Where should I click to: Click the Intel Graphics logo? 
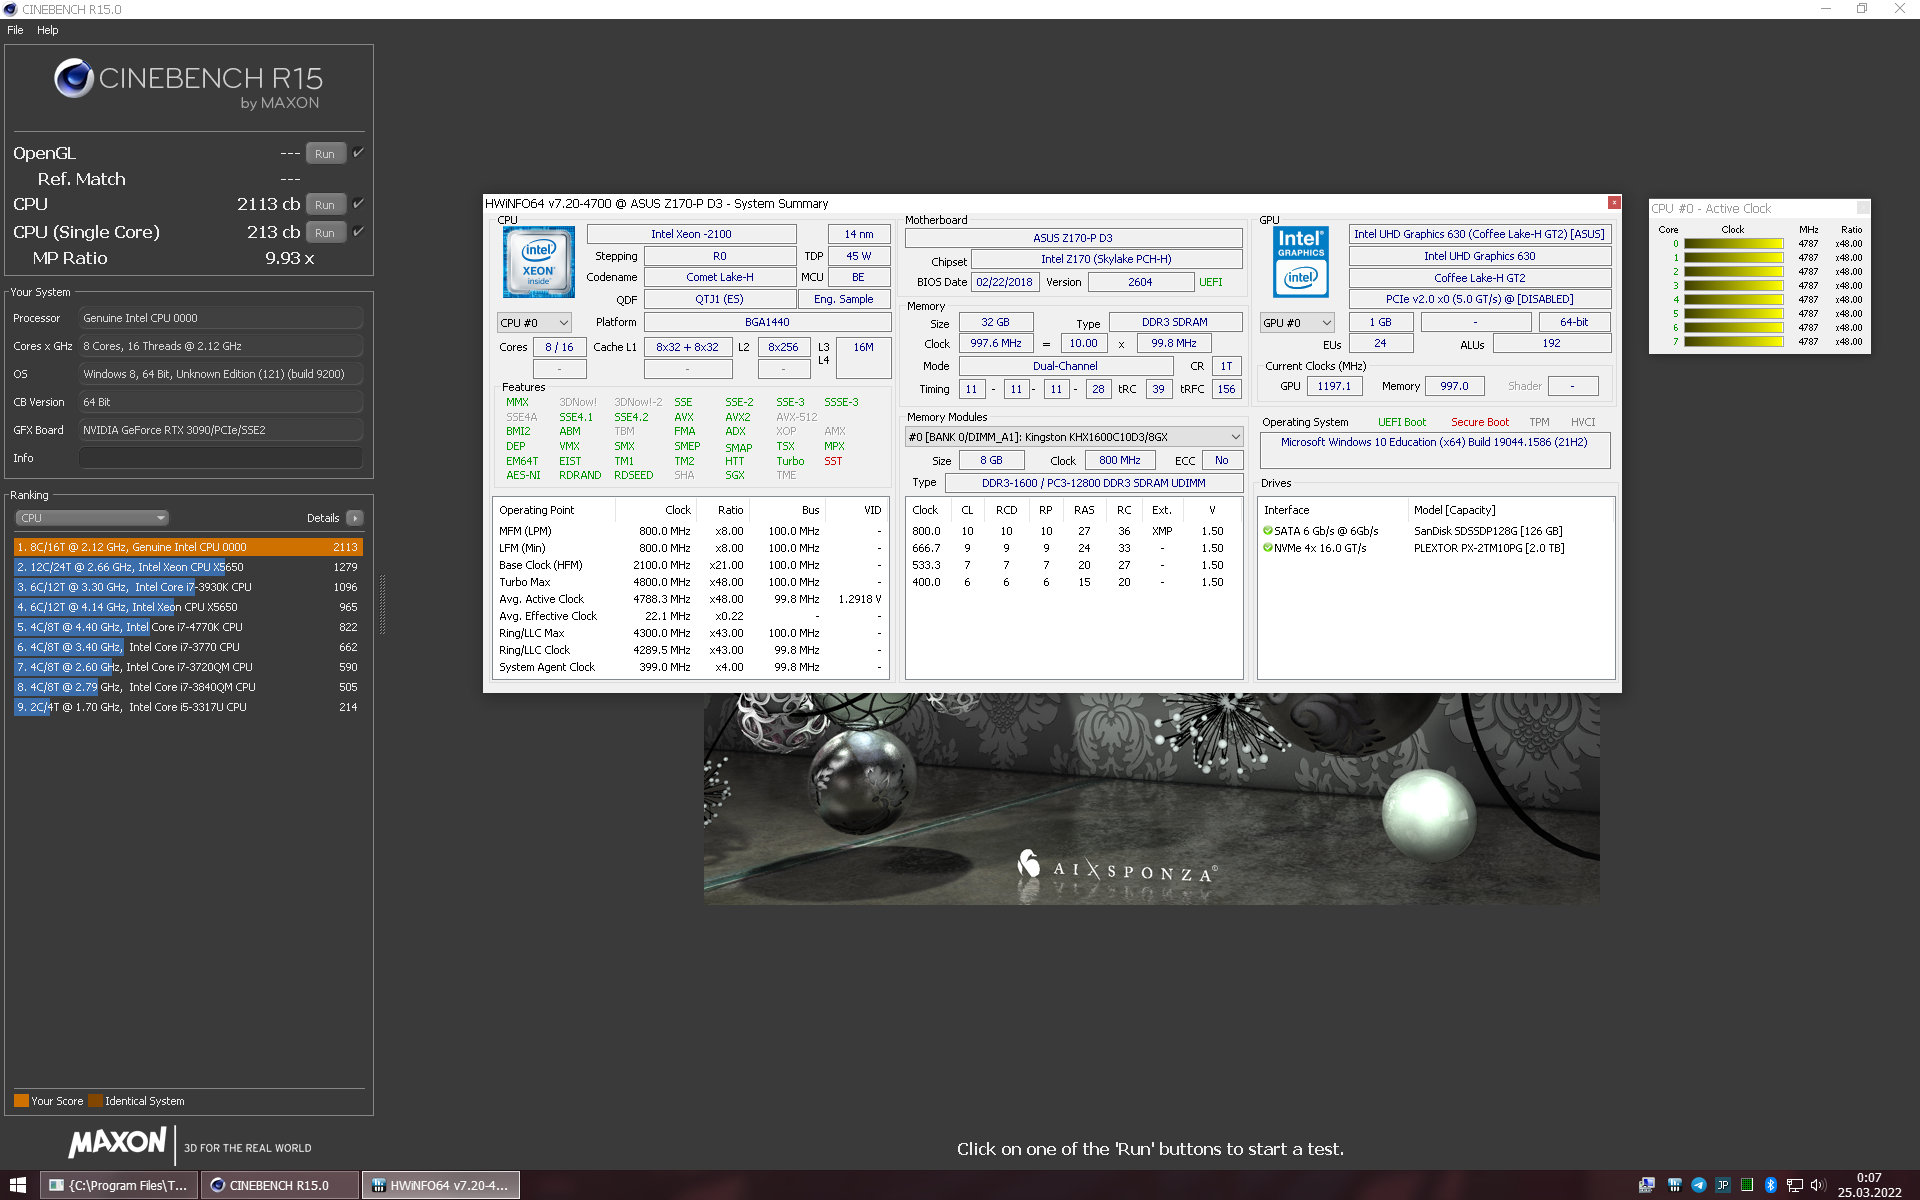click(1300, 262)
